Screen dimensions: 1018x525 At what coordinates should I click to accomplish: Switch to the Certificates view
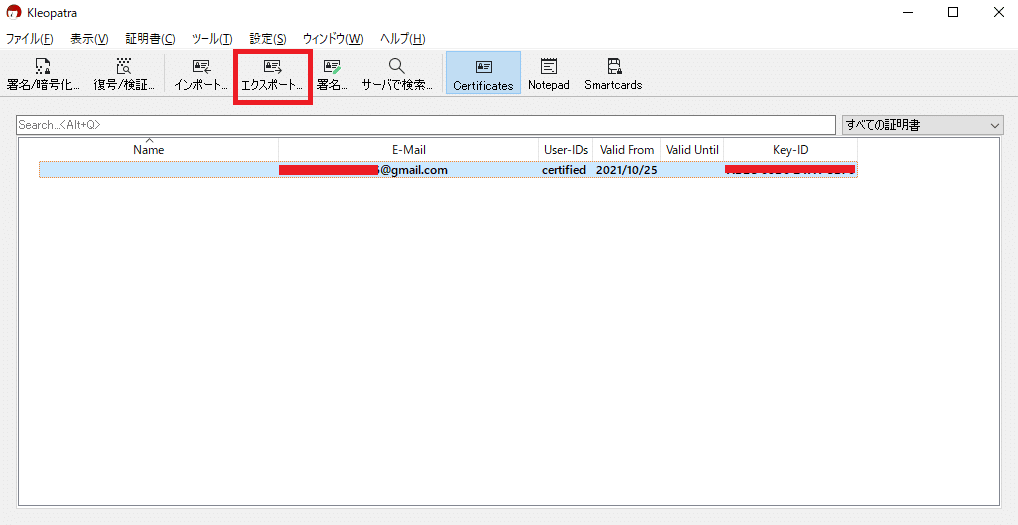pos(483,73)
